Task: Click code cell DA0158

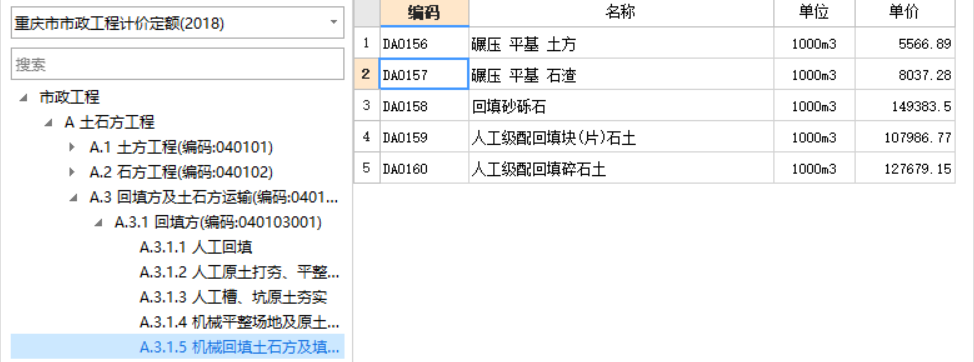Action: (x=424, y=106)
